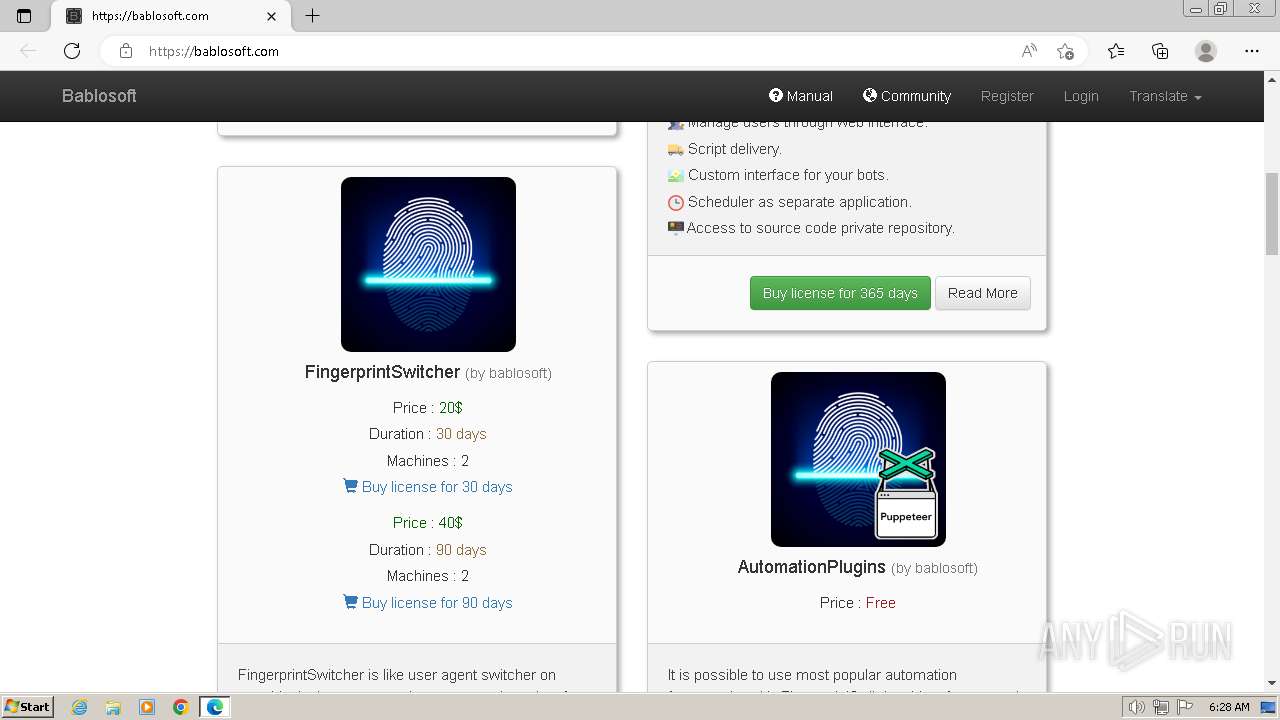Open Internet Explorer from taskbar
Image resolution: width=1280 pixels, height=720 pixels.
click(x=79, y=707)
